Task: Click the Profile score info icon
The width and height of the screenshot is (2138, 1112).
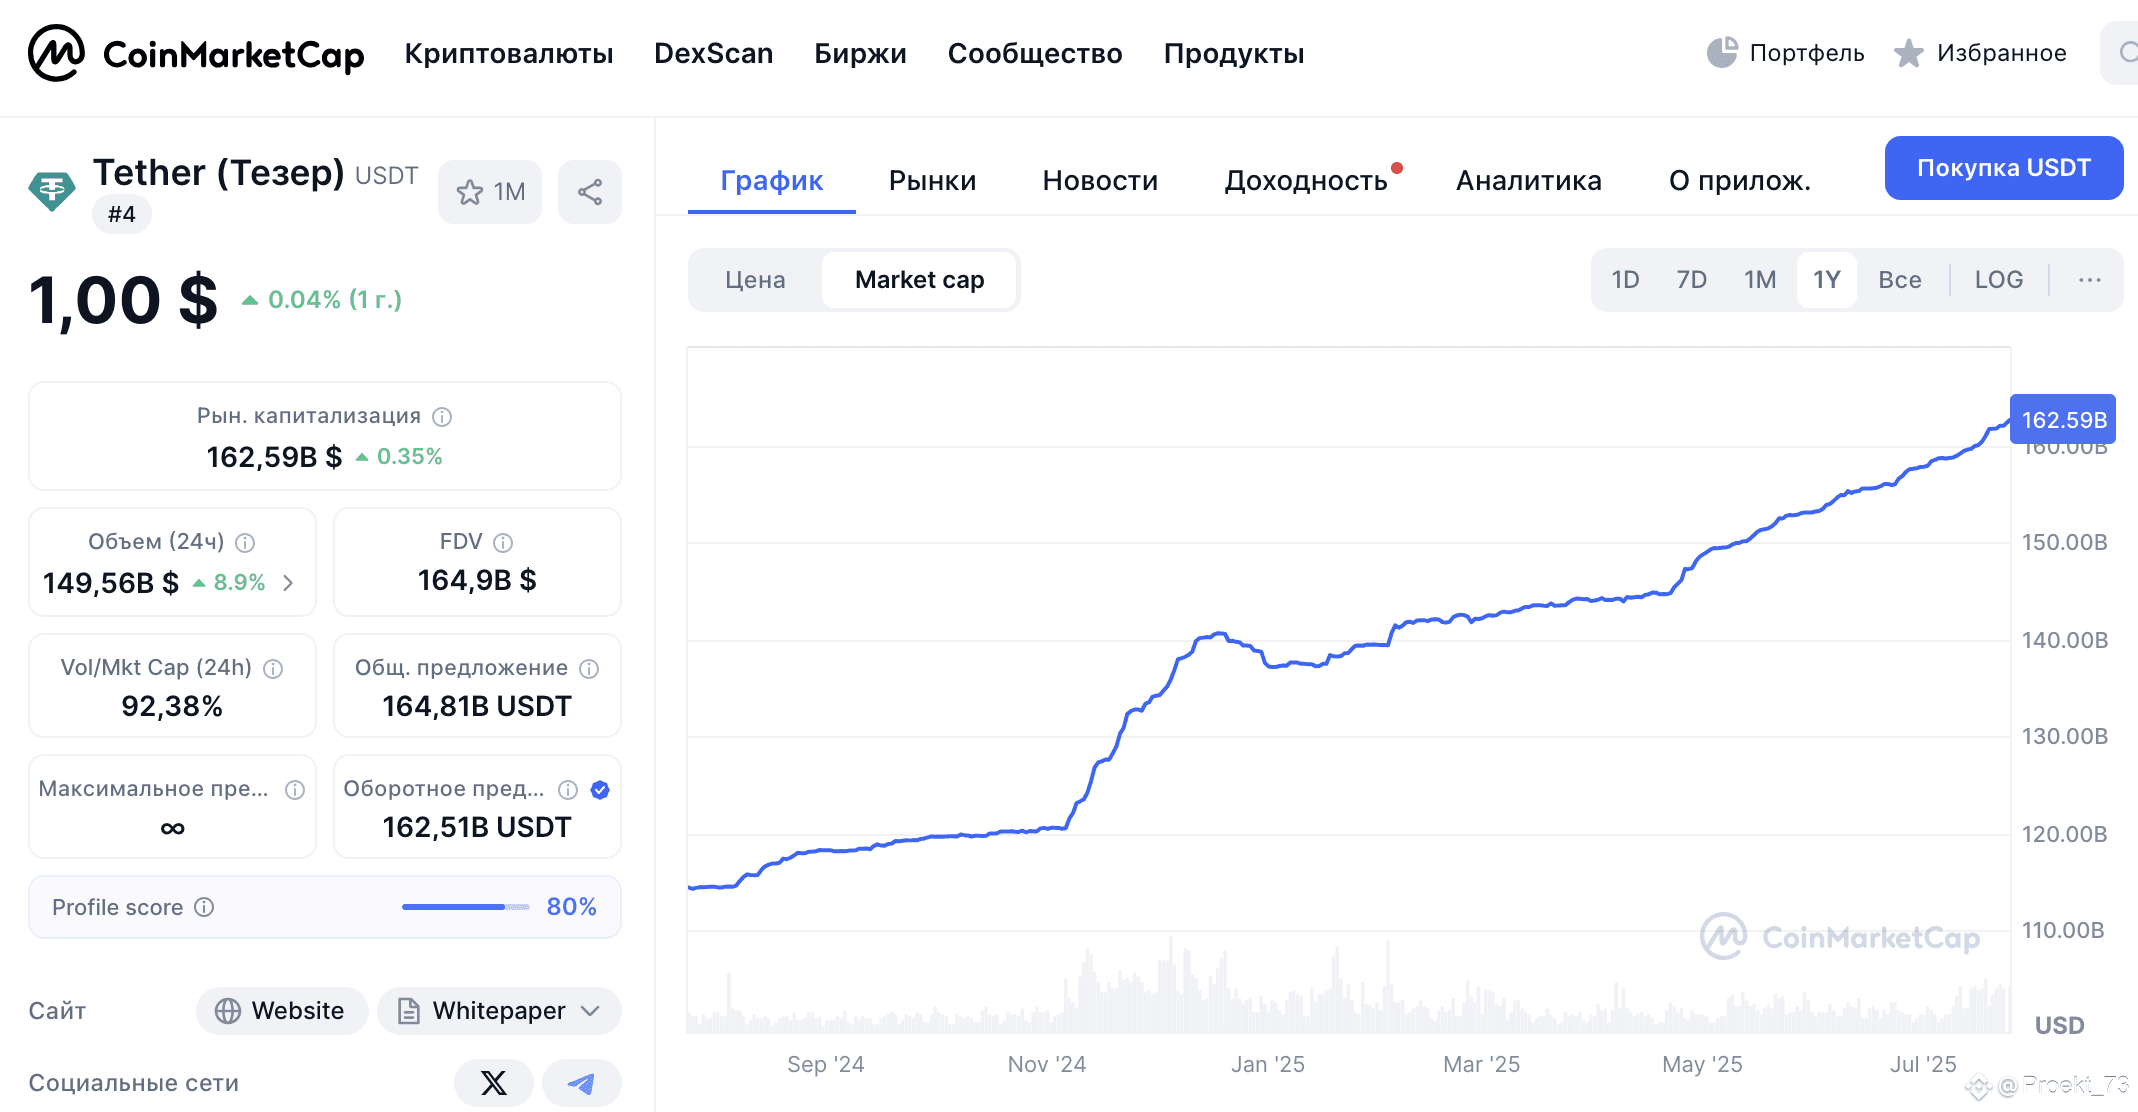Action: (x=204, y=907)
